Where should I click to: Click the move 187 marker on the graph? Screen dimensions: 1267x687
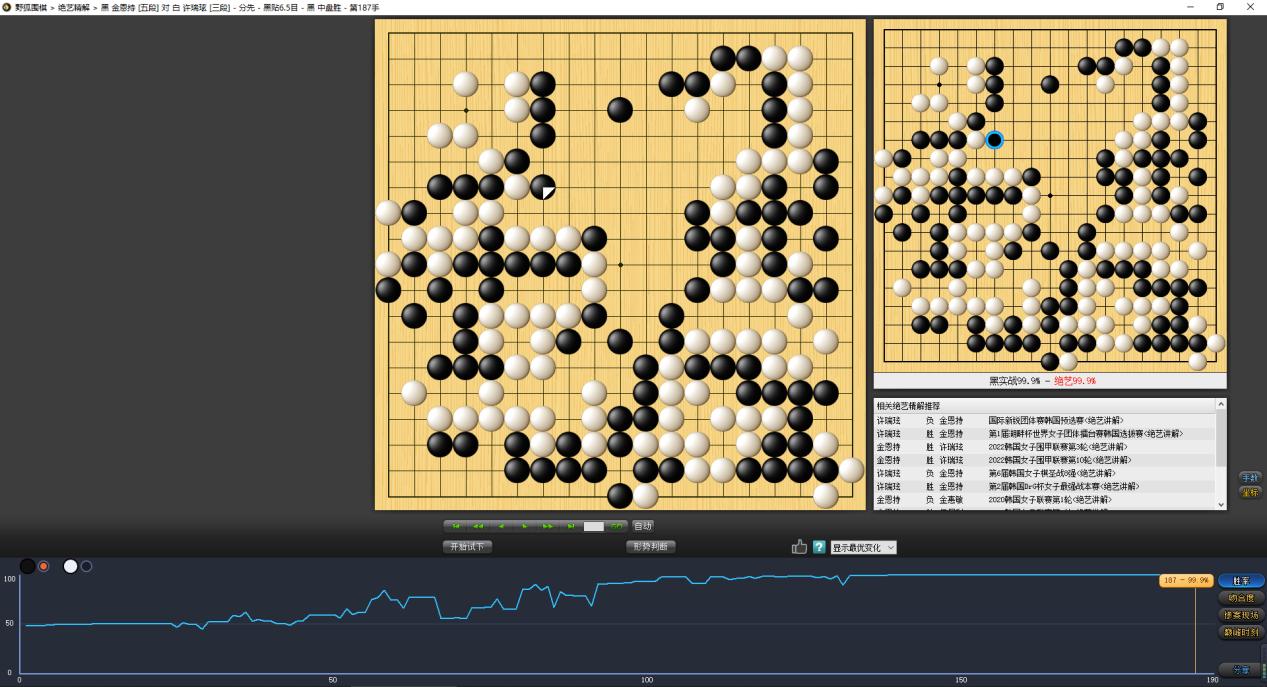coord(1185,580)
